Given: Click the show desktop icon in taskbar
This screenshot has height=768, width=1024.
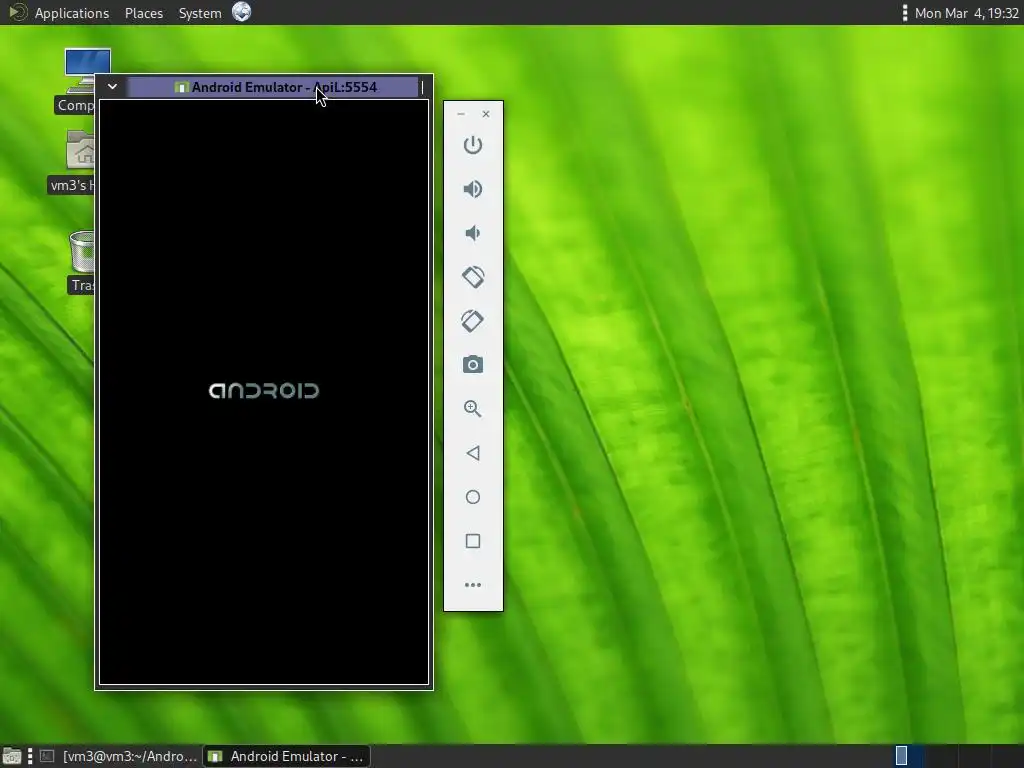Looking at the screenshot, I should (11, 756).
